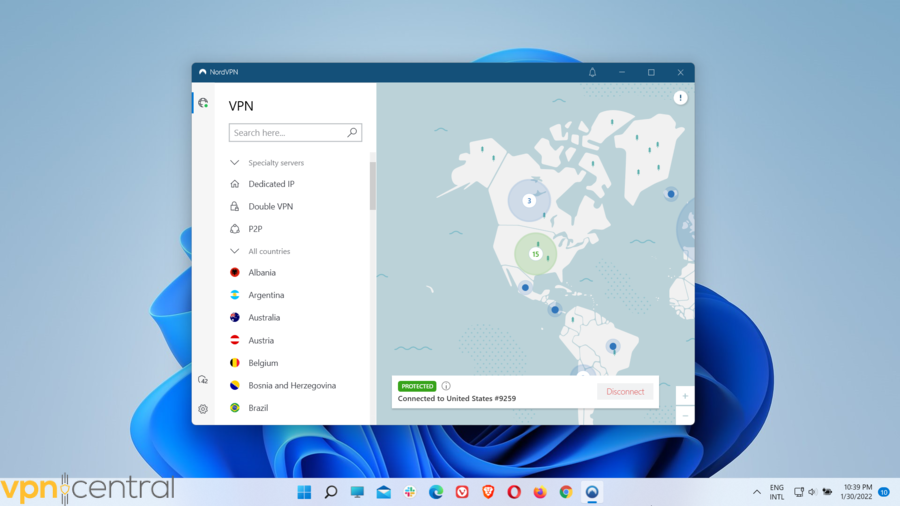Open Brave browser from the taskbar
Viewport: 900px width, 506px height.
click(x=488, y=492)
